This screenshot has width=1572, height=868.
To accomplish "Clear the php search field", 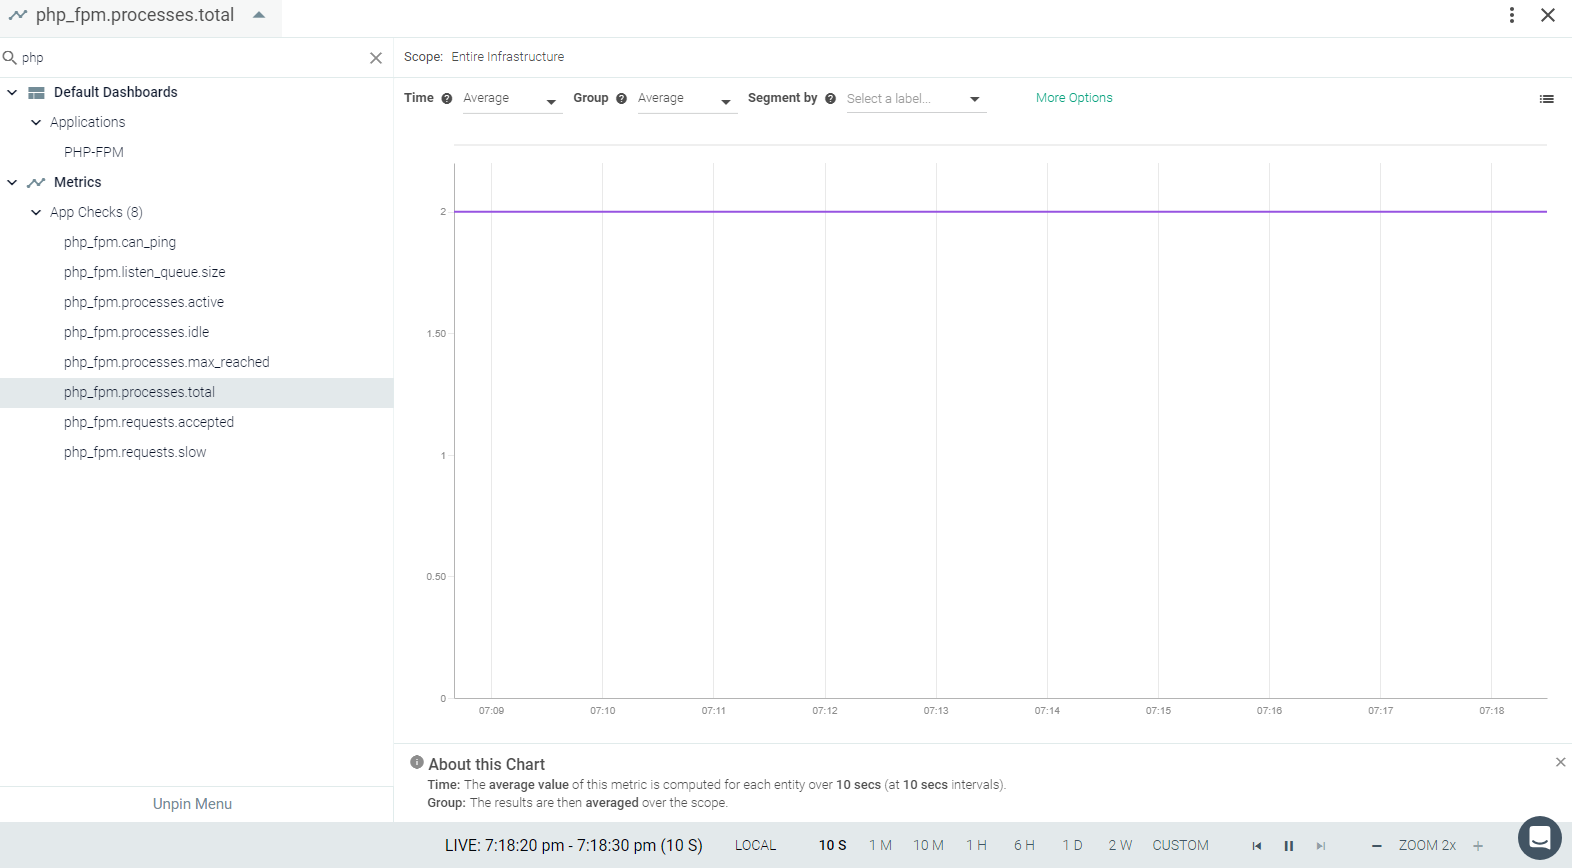I will 376,58.
